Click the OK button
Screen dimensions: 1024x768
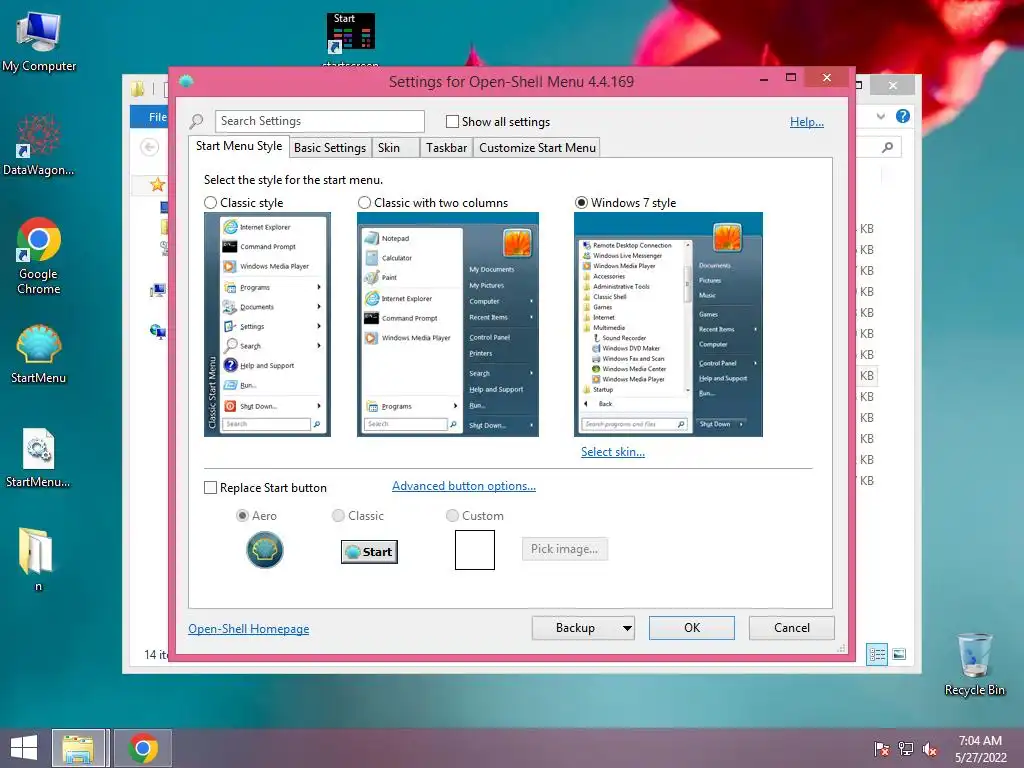pos(692,628)
